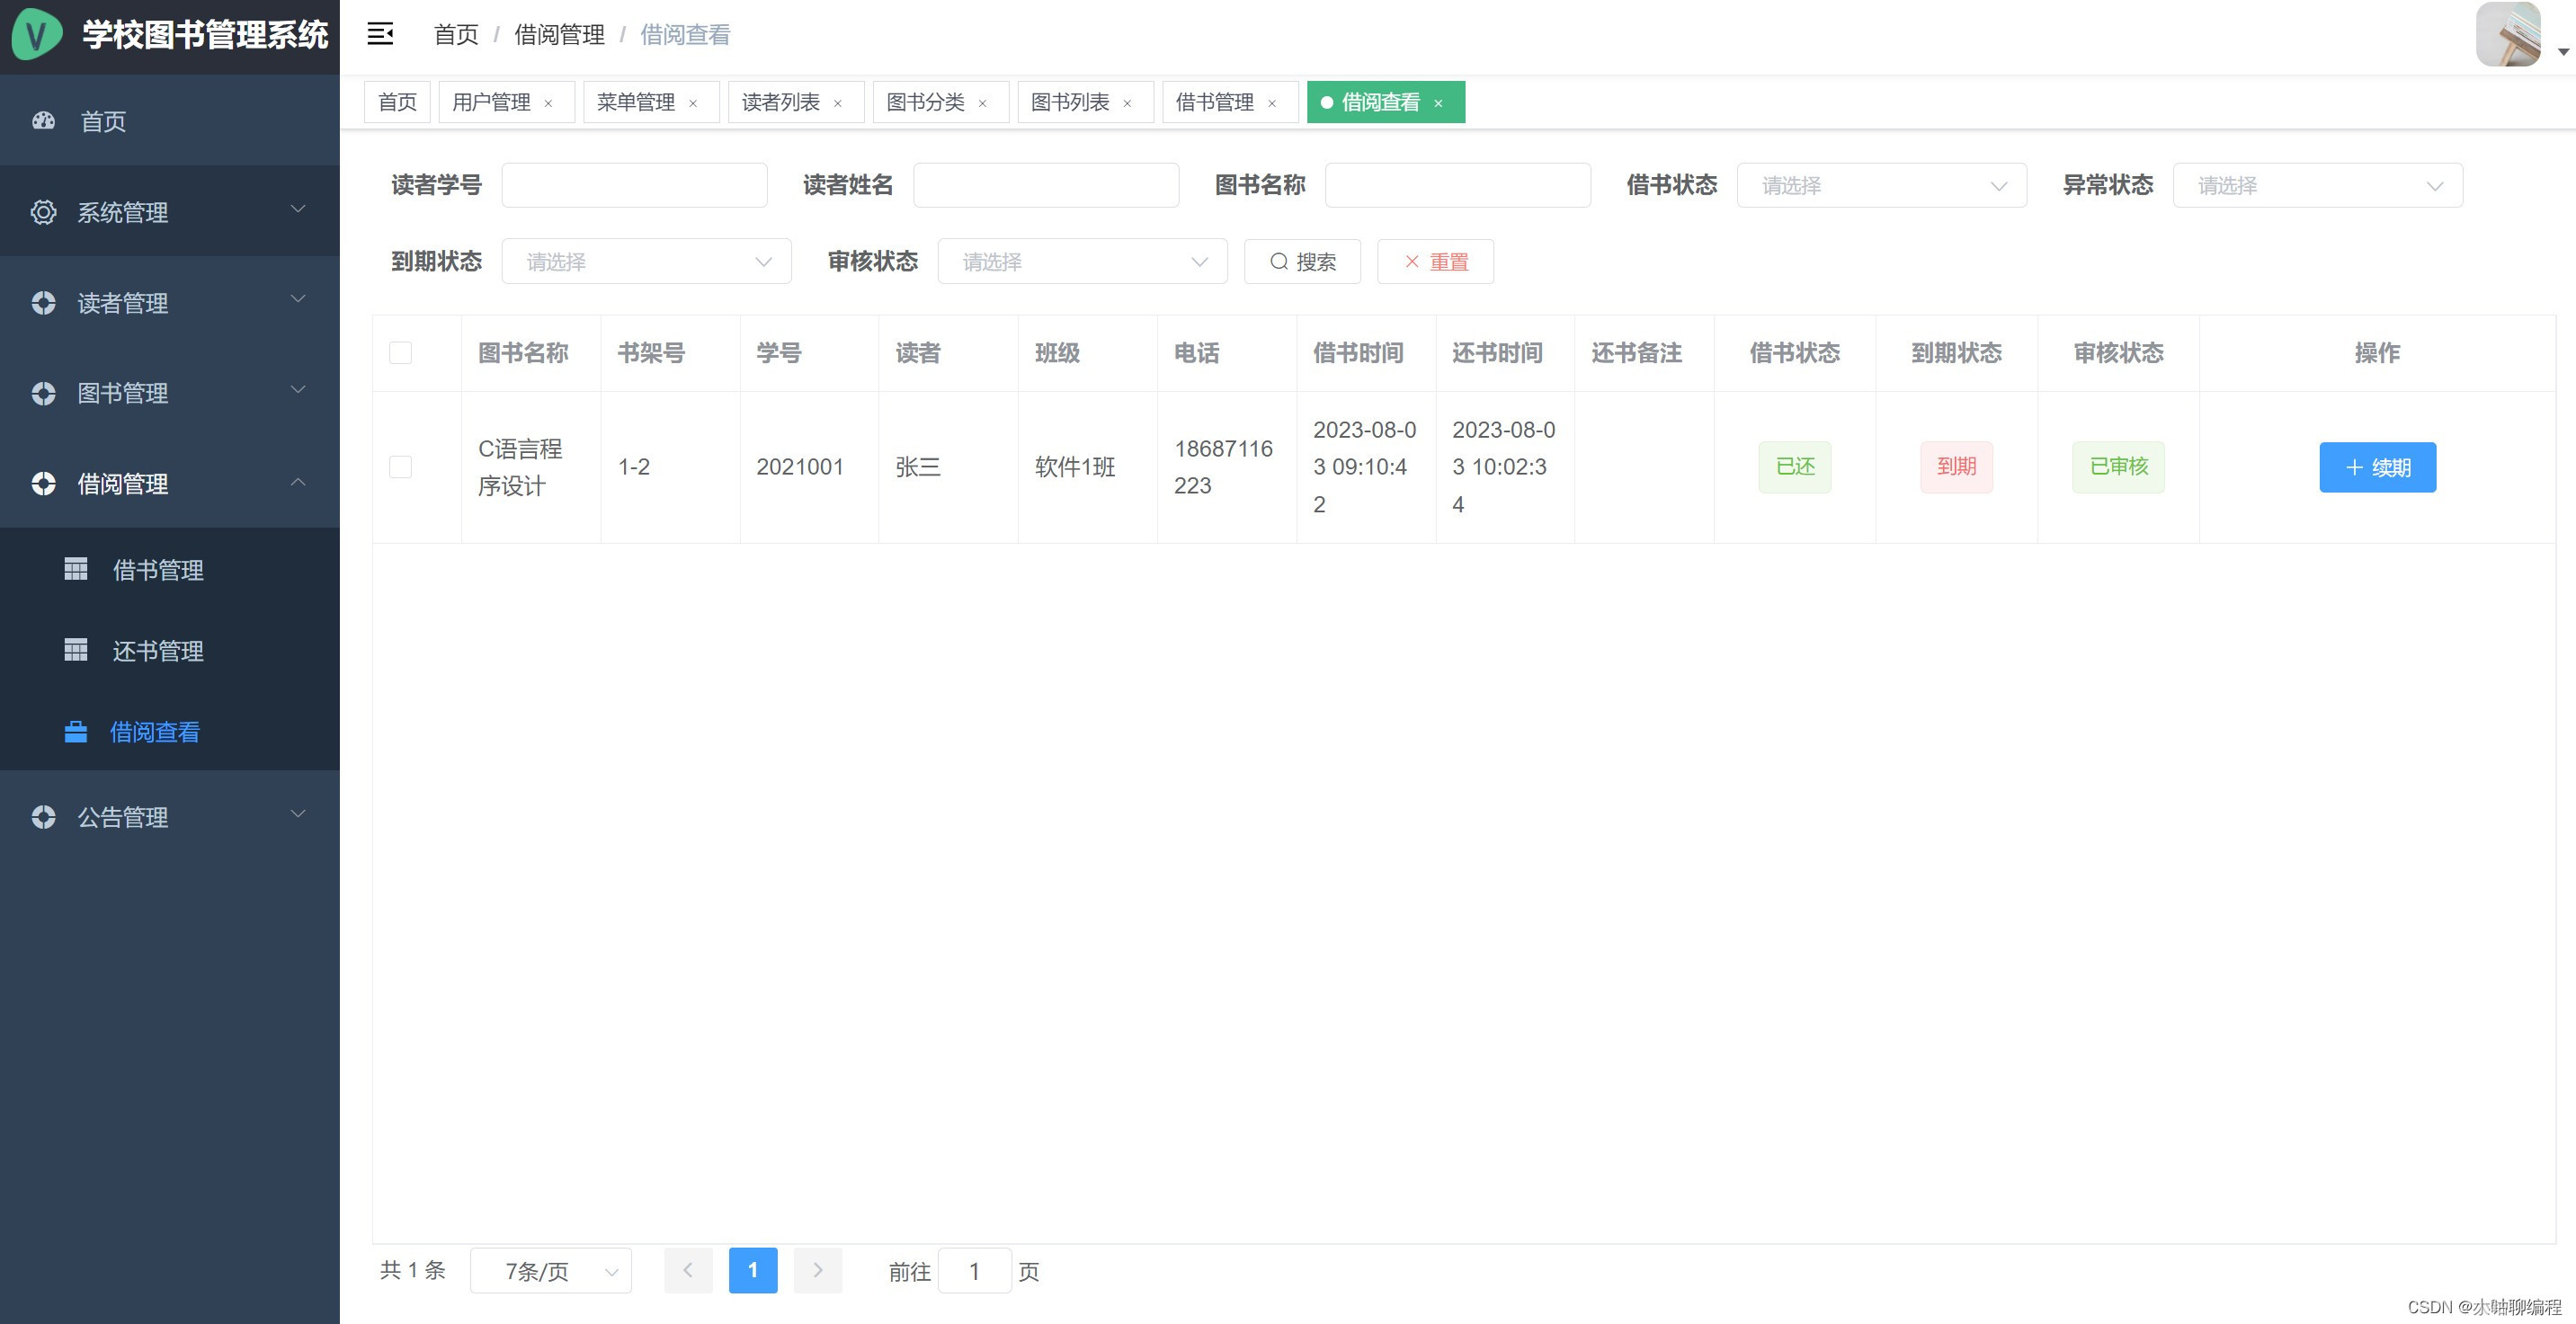
Task: Open the 到期状态 filter dropdown
Action: (646, 262)
